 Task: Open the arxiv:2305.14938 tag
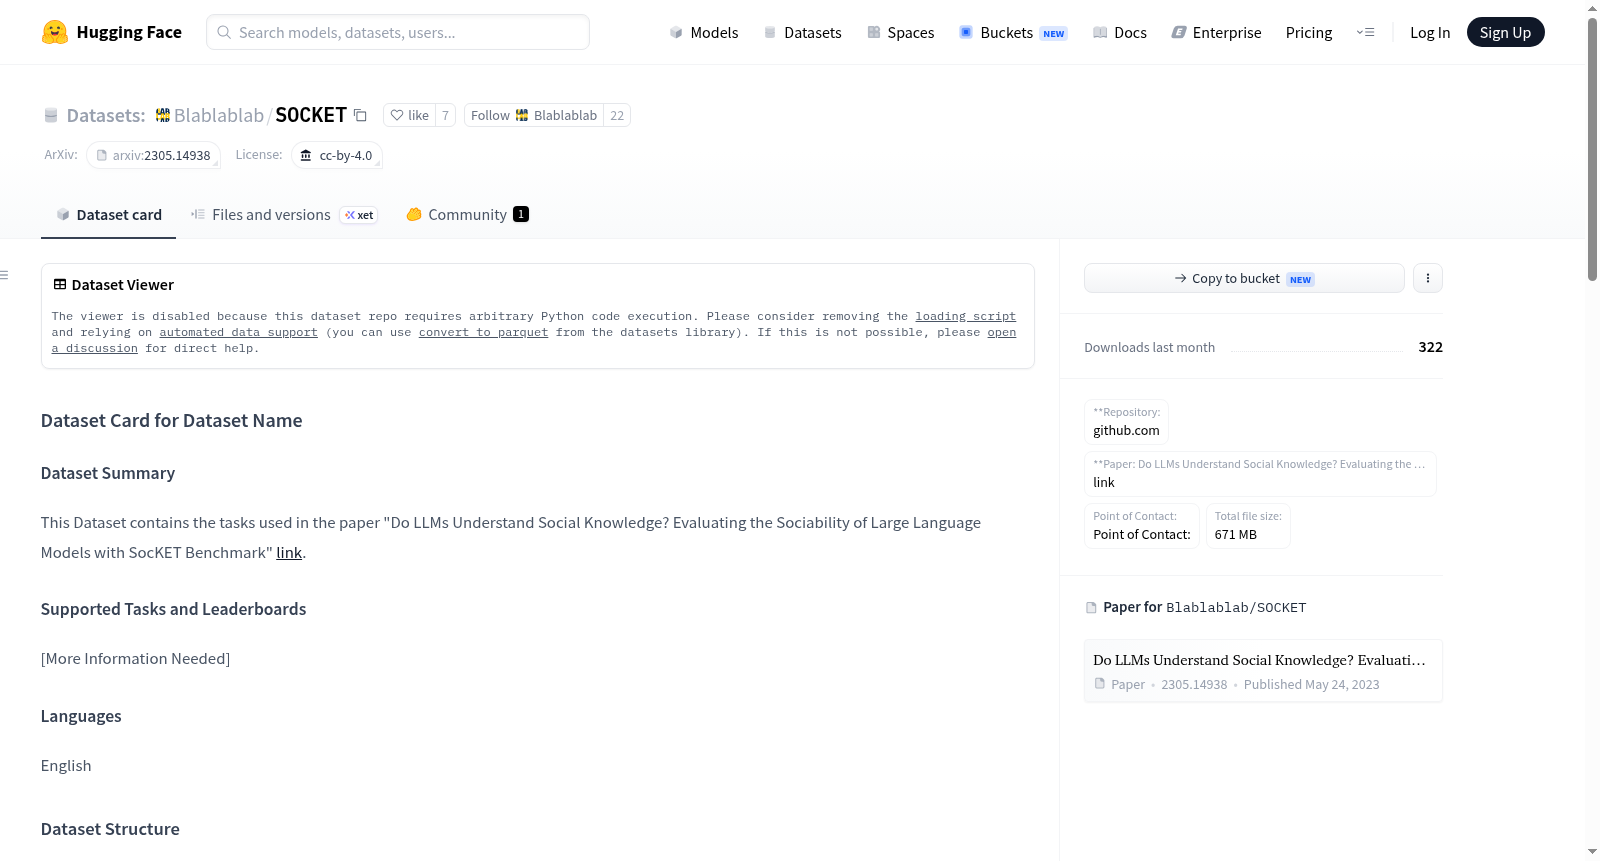(x=153, y=156)
